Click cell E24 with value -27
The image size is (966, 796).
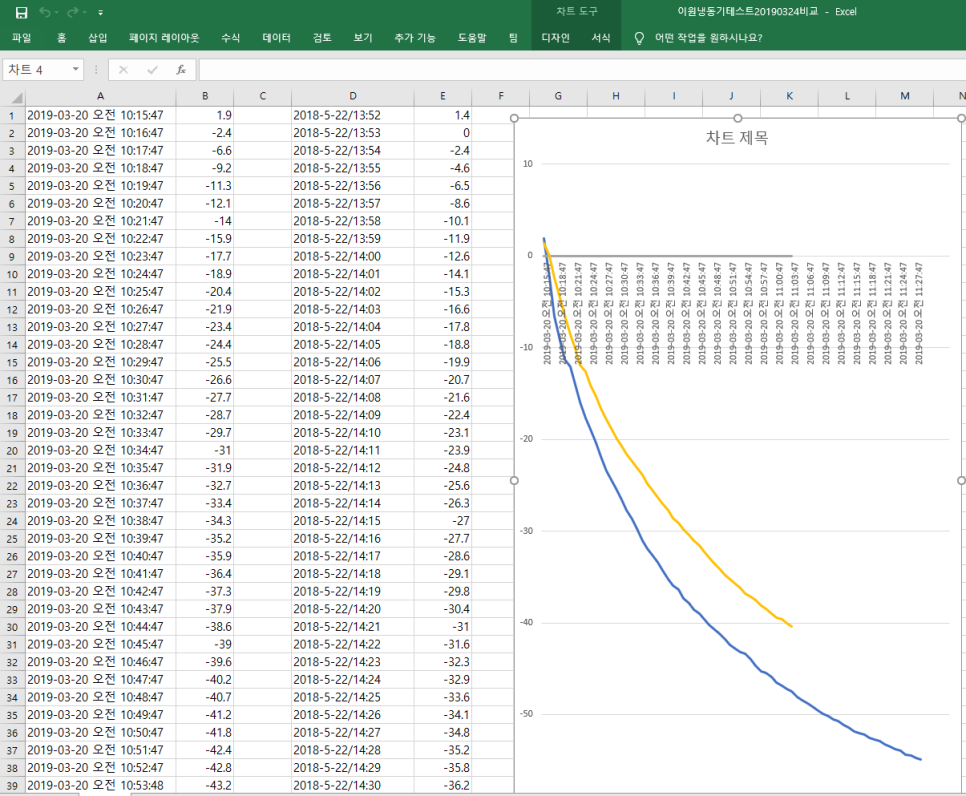click(x=443, y=521)
